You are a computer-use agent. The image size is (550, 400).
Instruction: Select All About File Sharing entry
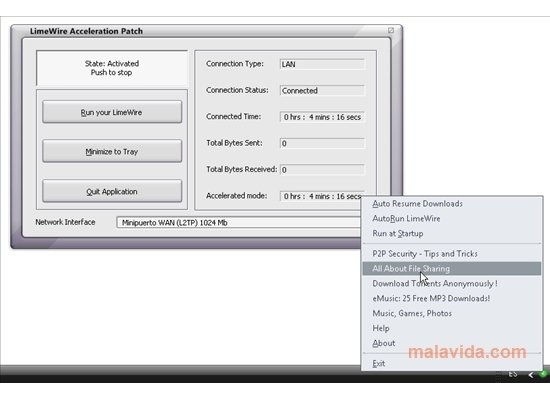pyautogui.click(x=452, y=268)
